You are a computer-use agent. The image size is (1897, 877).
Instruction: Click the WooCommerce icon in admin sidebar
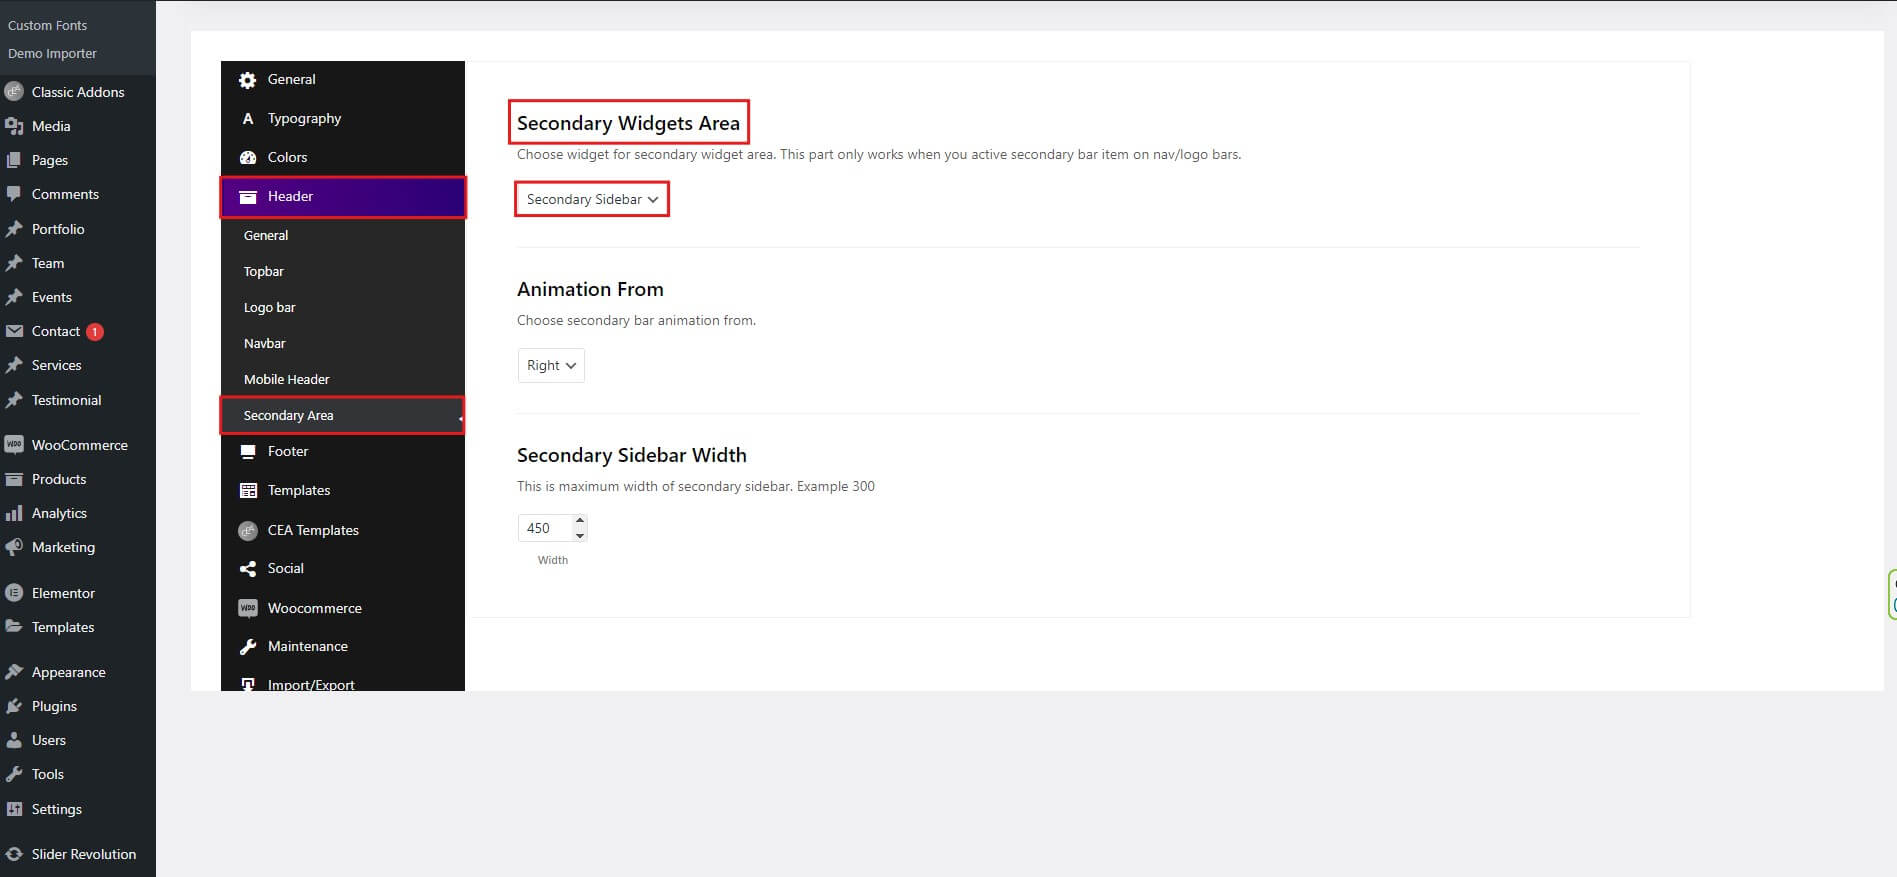click(x=14, y=445)
